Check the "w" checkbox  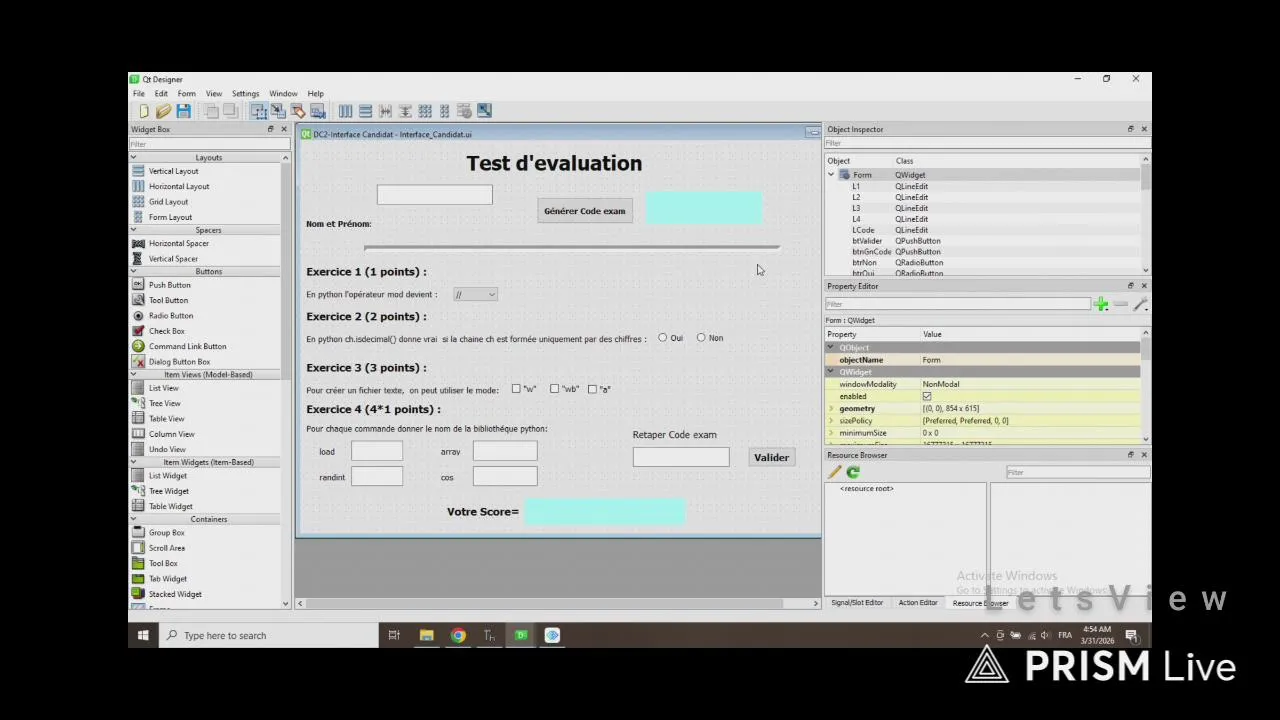(516, 389)
